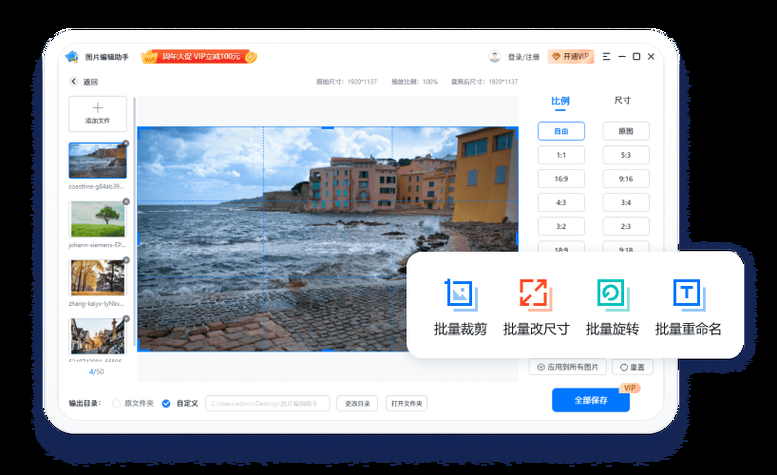The image size is (777, 475).
Task: Select the zhang-kaiyv autumn thumbnail
Action: click(98, 278)
